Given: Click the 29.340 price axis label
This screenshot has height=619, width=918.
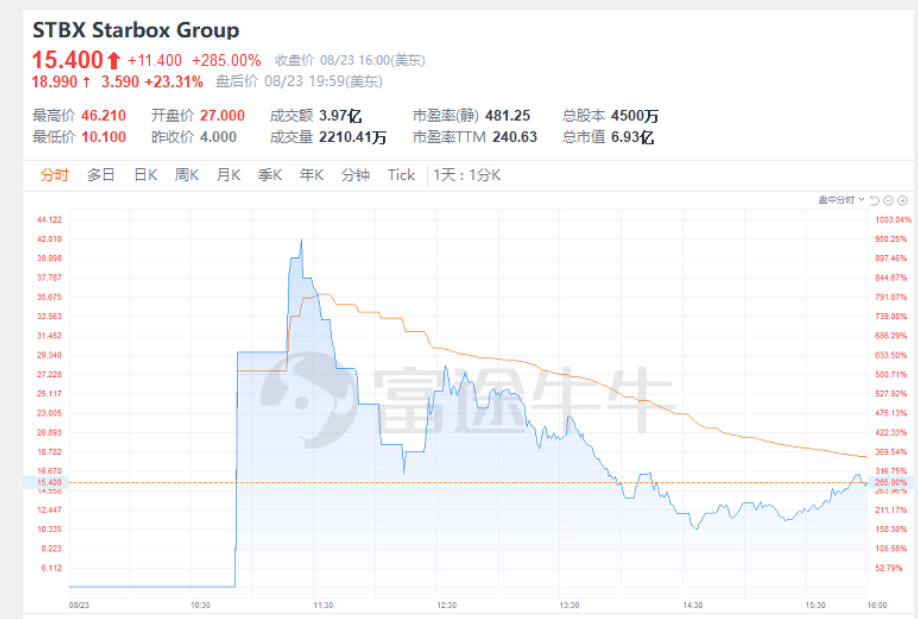Looking at the screenshot, I should pos(49,355).
